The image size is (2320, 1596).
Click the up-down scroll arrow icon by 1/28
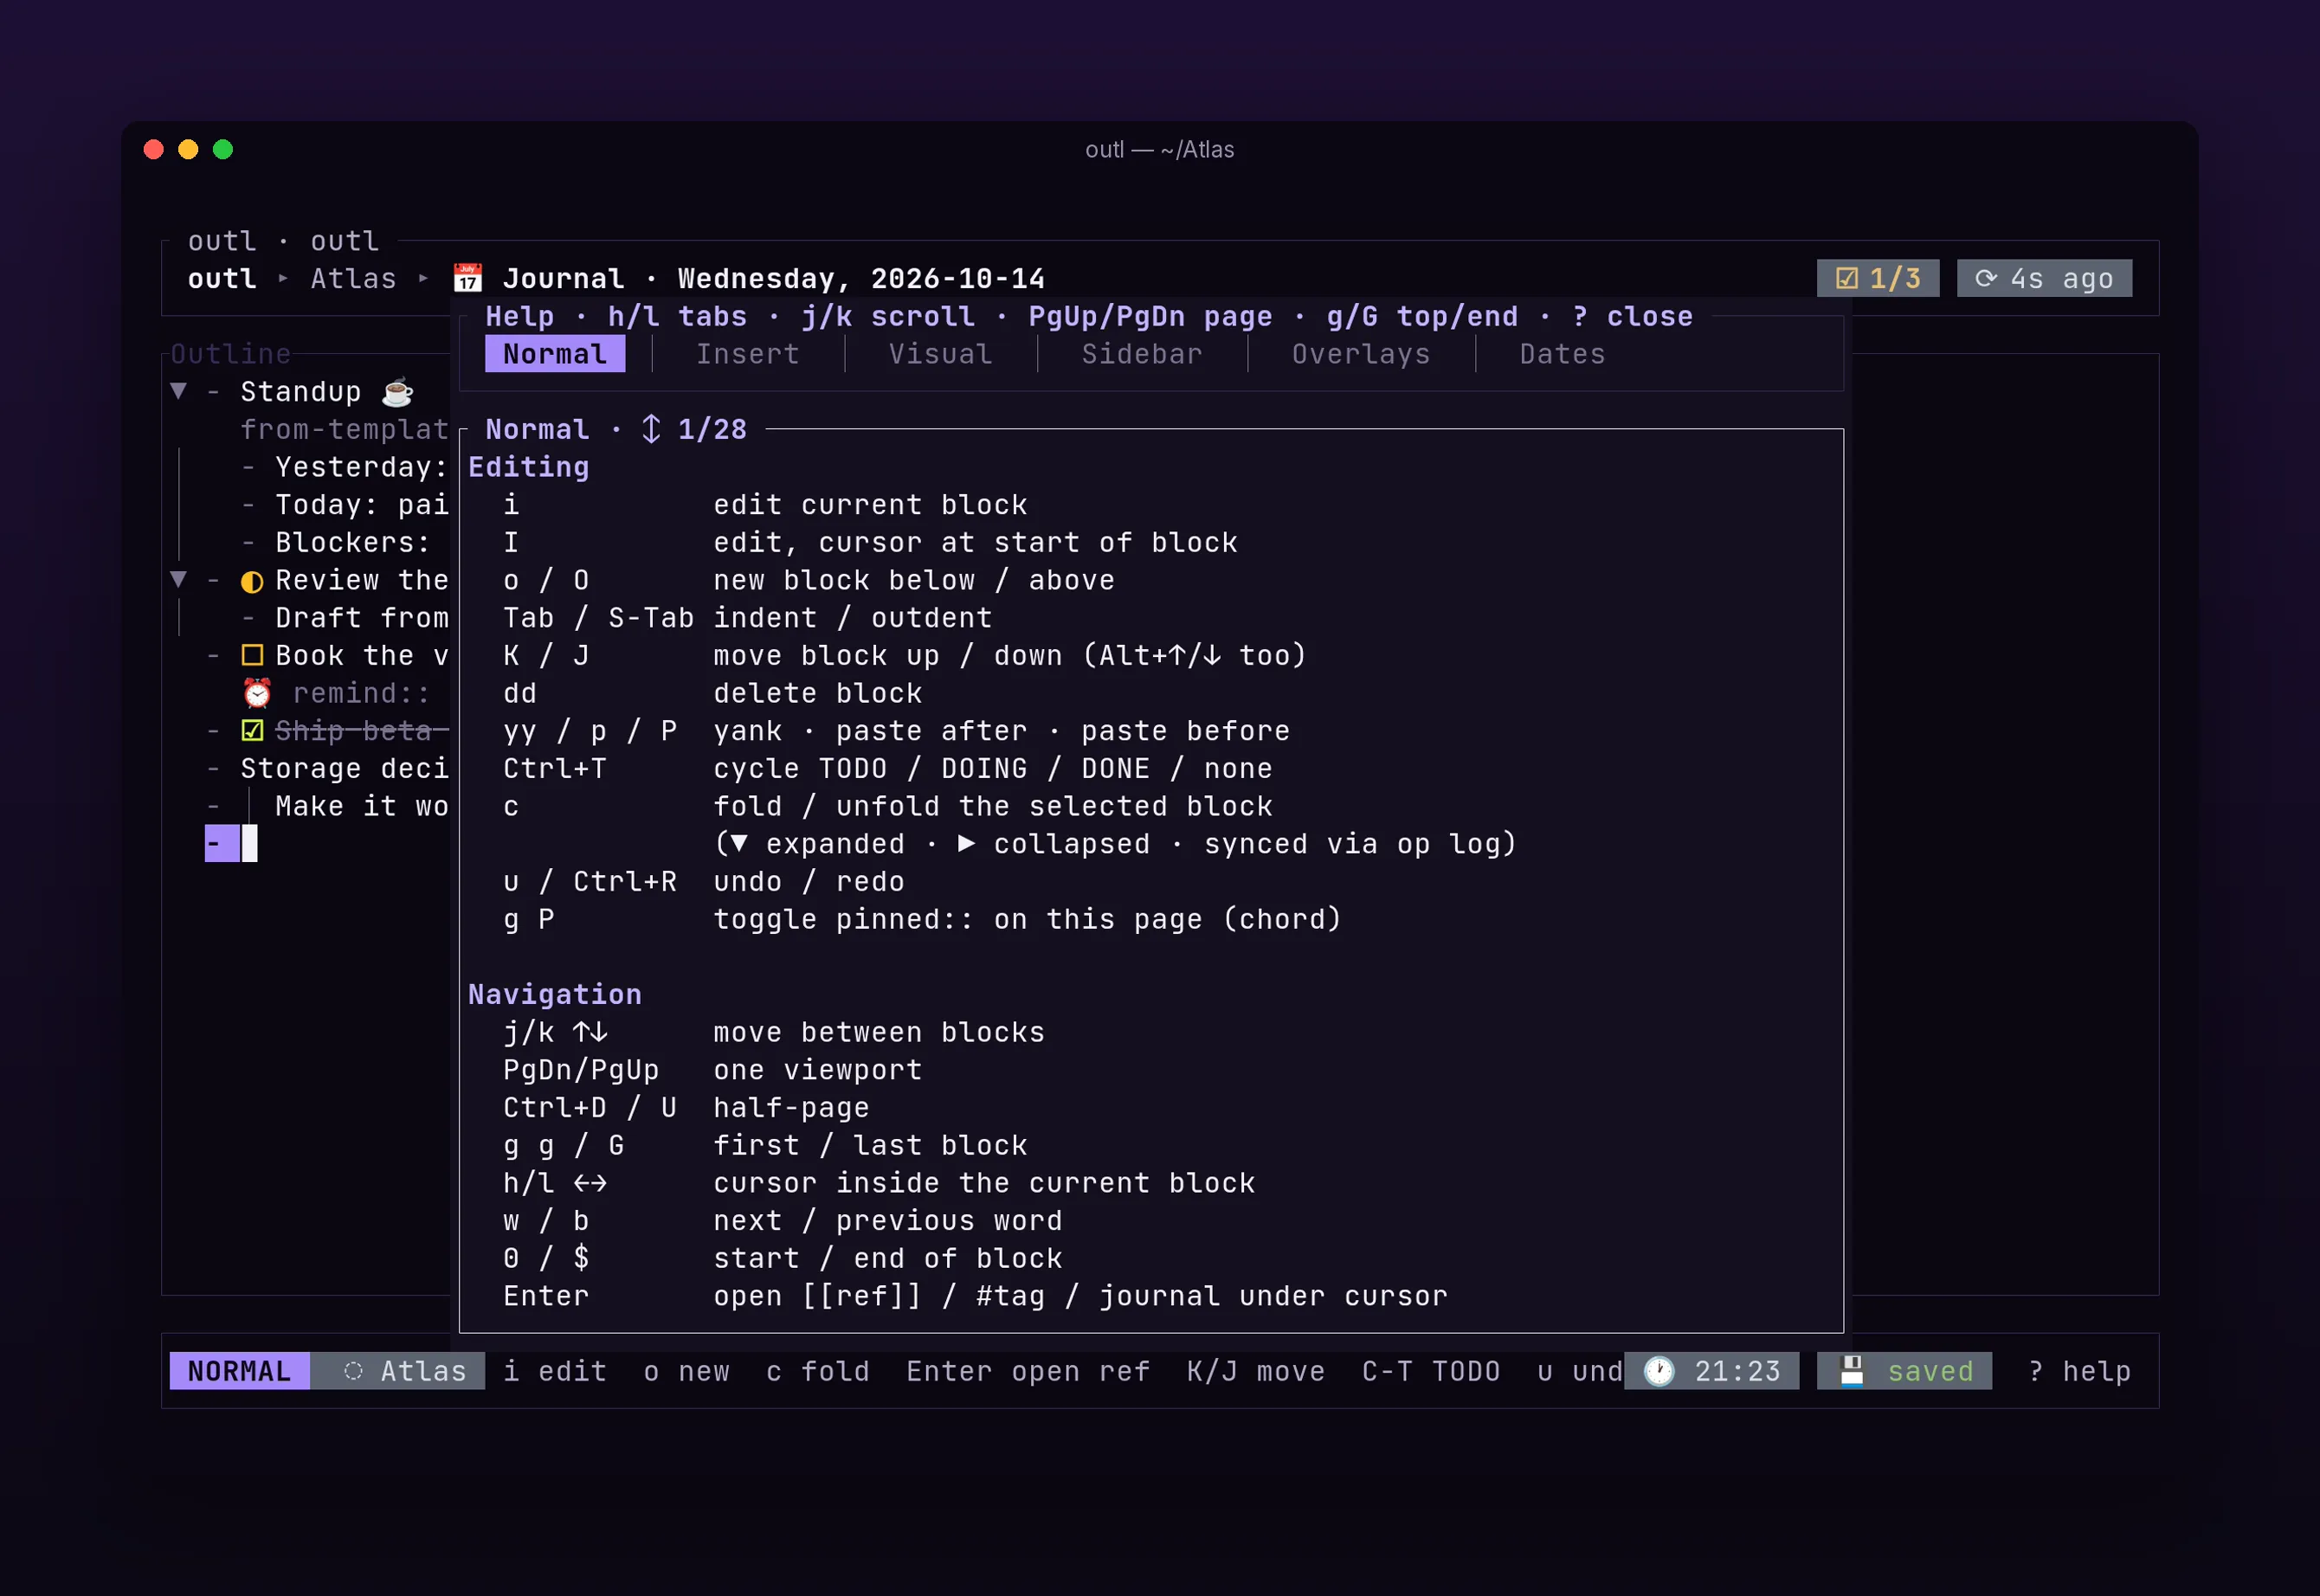(651, 429)
